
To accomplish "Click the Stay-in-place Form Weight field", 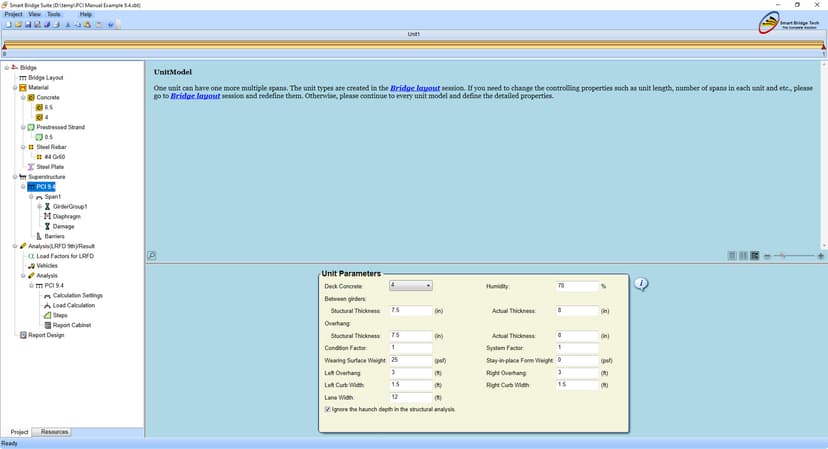I will pyautogui.click(x=577, y=360).
